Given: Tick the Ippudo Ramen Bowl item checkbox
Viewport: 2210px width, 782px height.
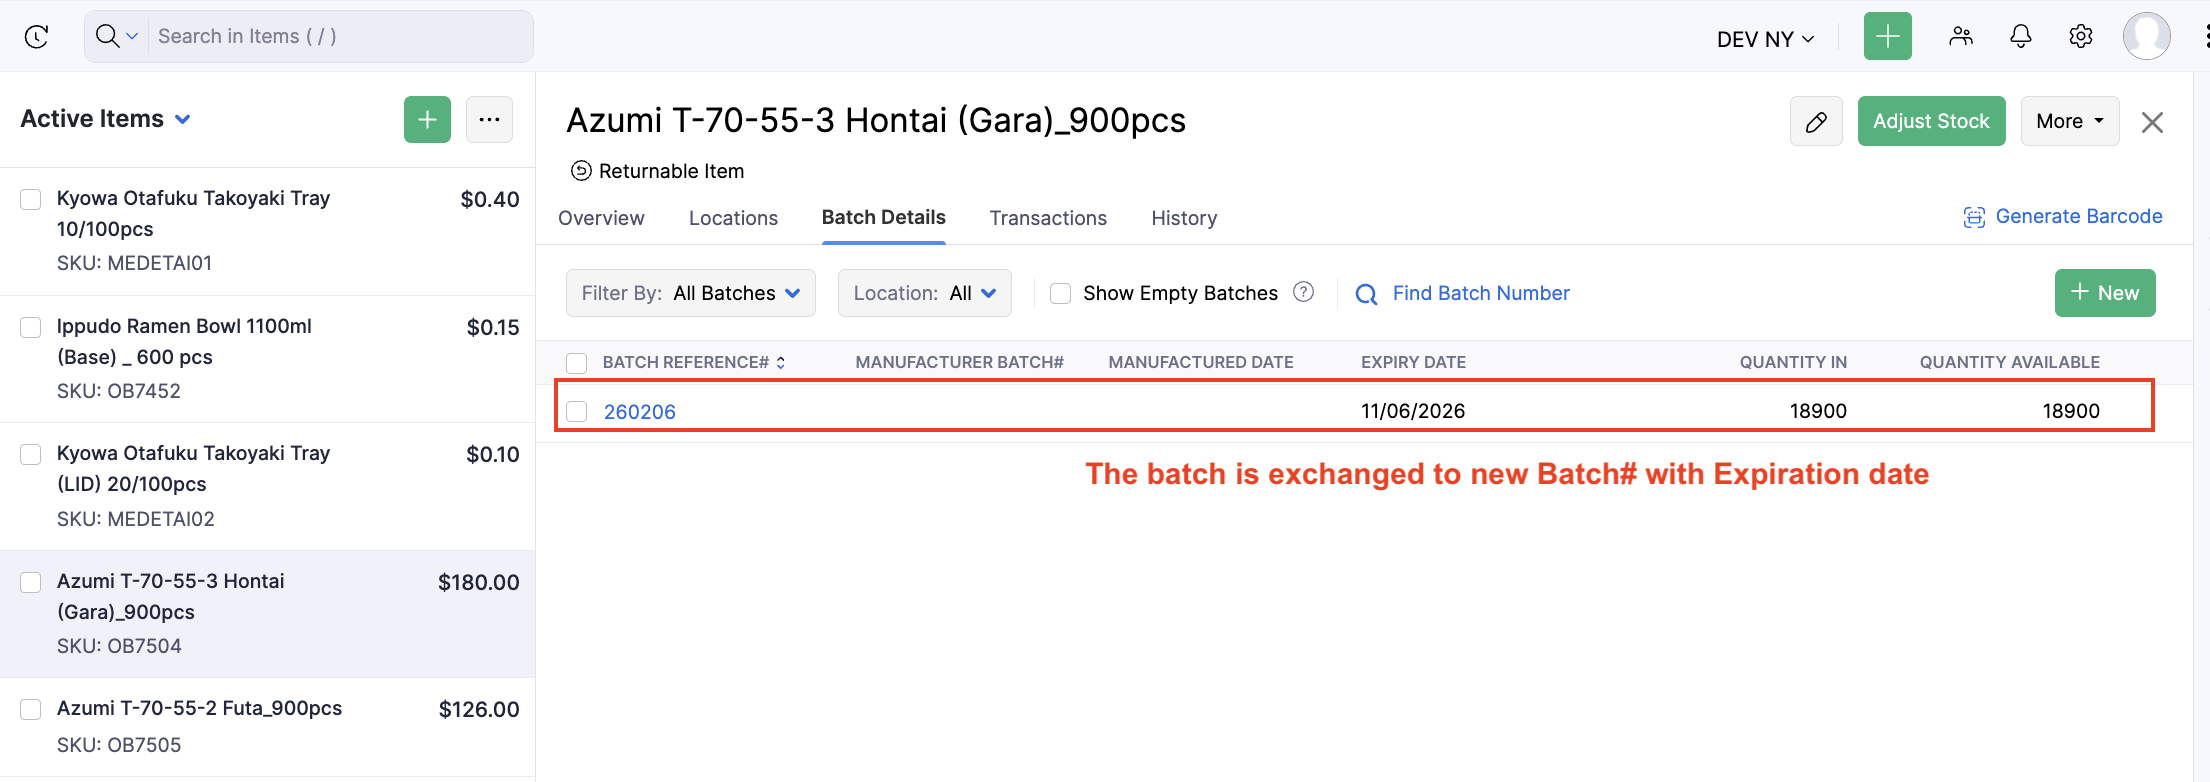Looking at the screenshot, I should 31,327.
